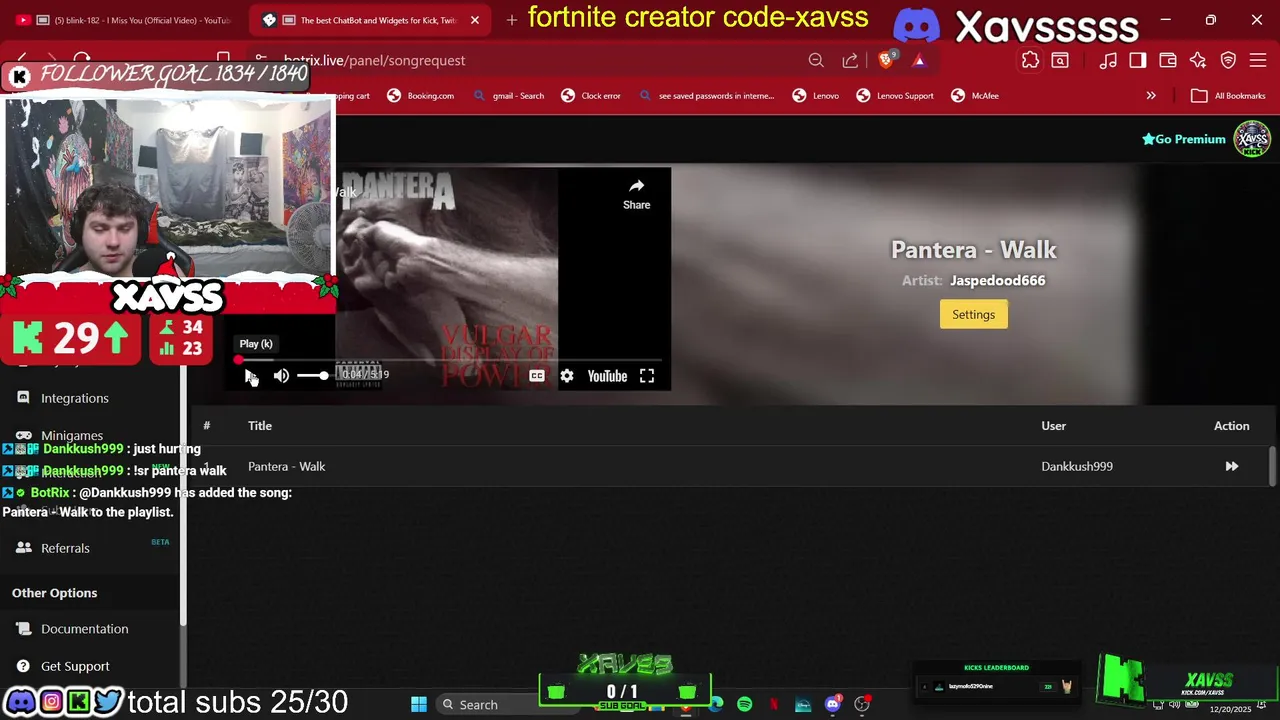
Task: Open Leo AI sparkle icon
Action: pos(1198,61)
